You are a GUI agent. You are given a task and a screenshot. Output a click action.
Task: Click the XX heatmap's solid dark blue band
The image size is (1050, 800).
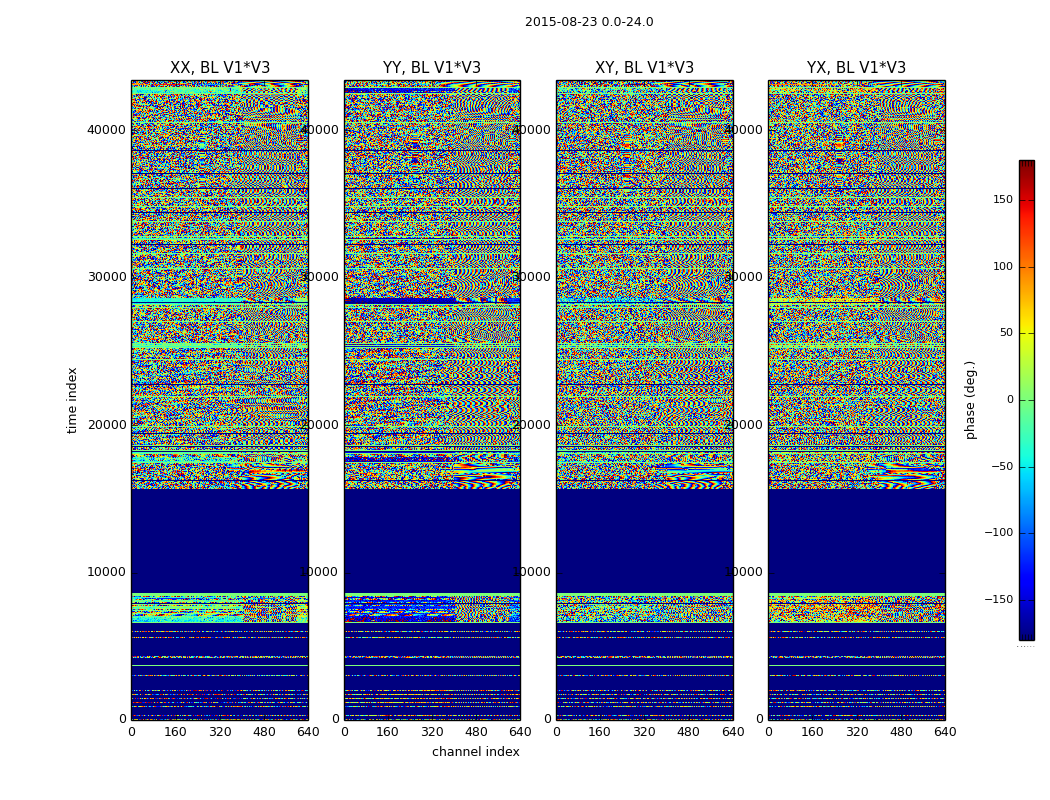pyautogui.click(x=220, y=540)
